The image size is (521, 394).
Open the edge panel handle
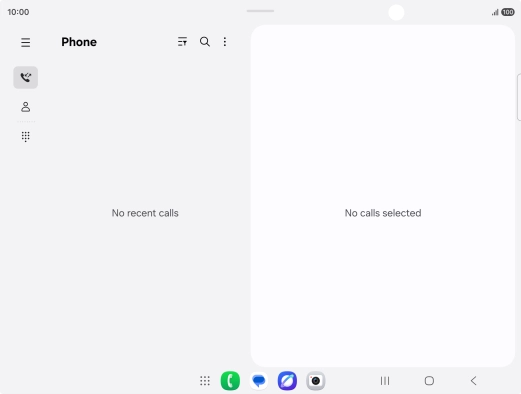pos(519,97)
